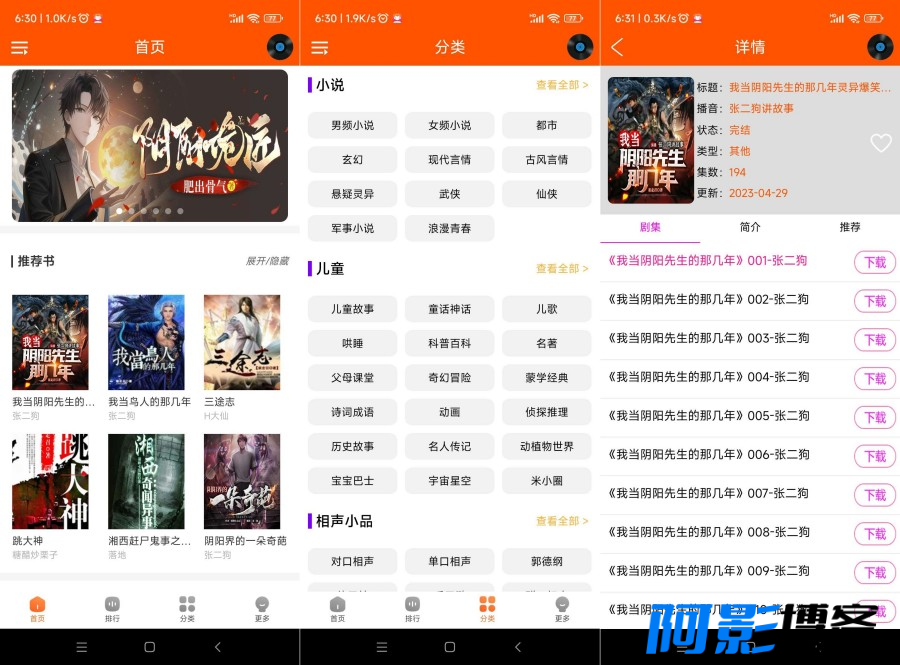Image resolution: width=900 pixels, height=665 pixels.
Task: Select 浪漫青春 category
Action: (449, 228)
